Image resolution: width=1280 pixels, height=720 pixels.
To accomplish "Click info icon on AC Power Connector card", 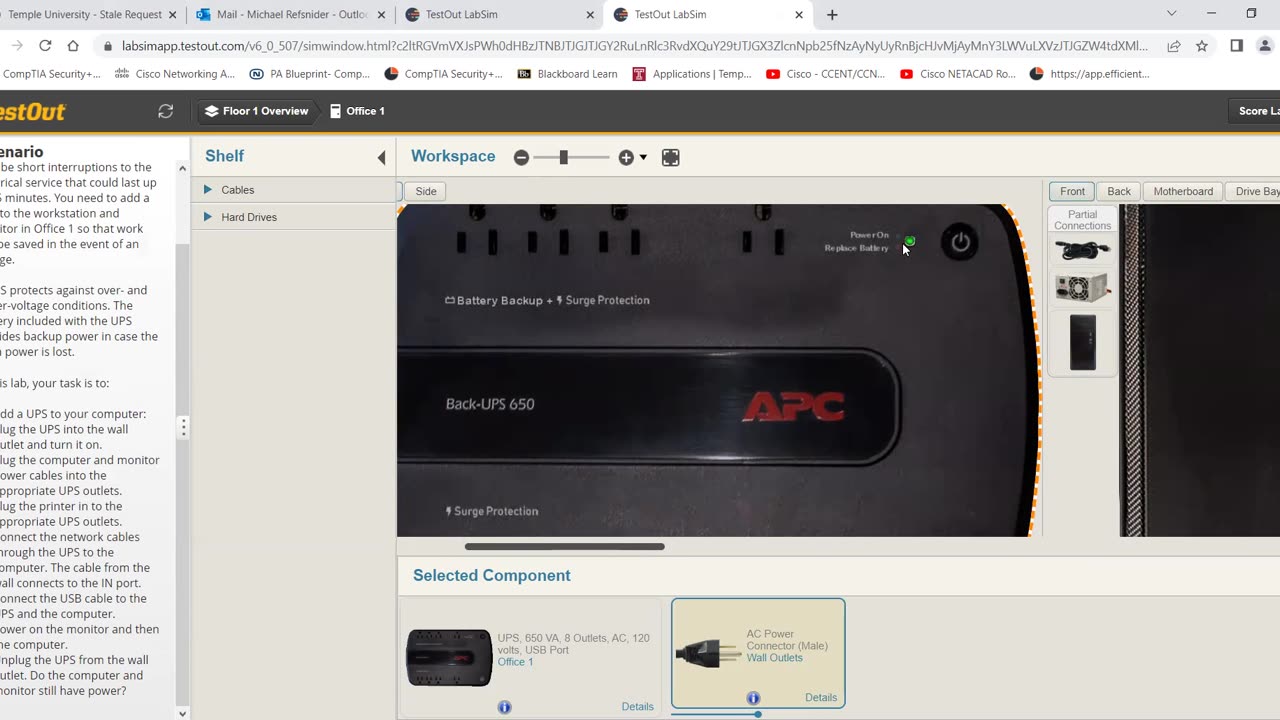I will [x=753, y=698].
